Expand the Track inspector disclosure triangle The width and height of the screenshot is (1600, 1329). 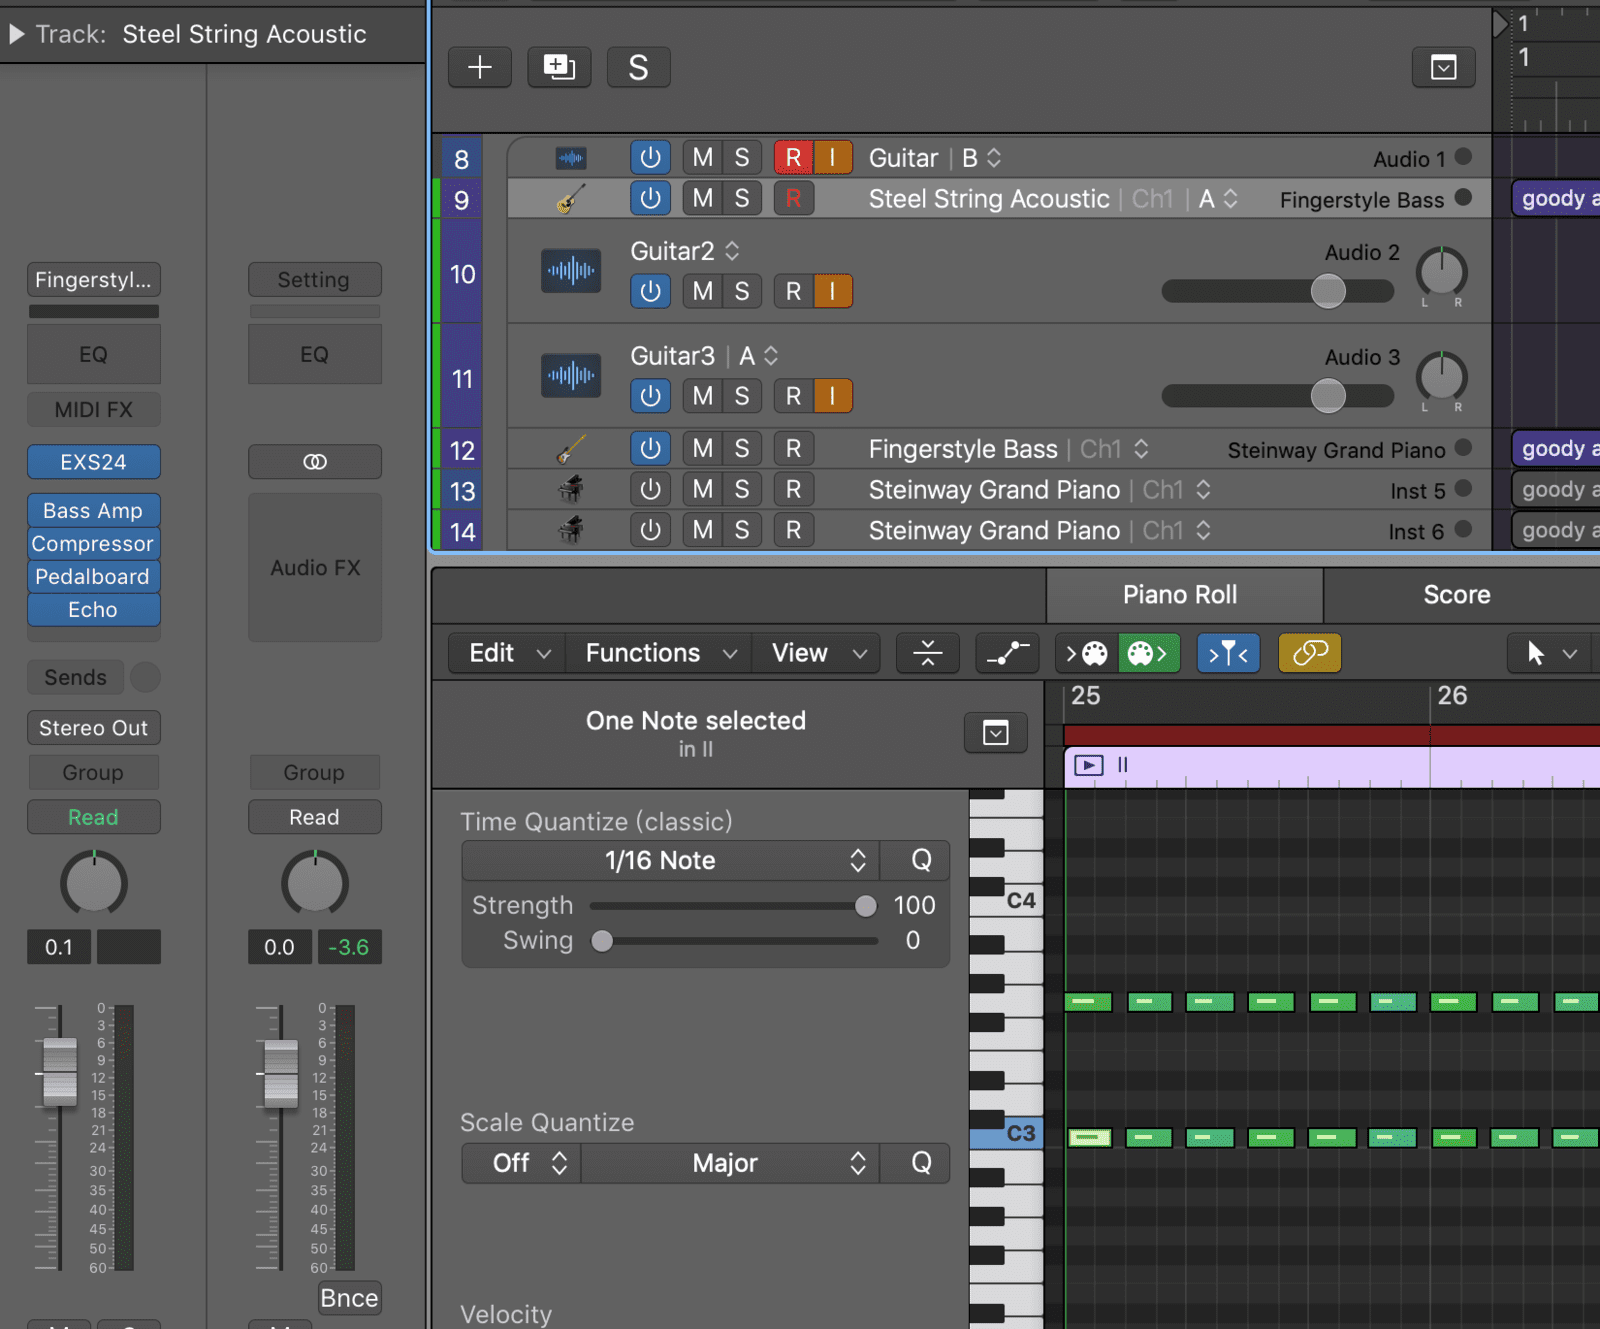(x=17, y=34)
